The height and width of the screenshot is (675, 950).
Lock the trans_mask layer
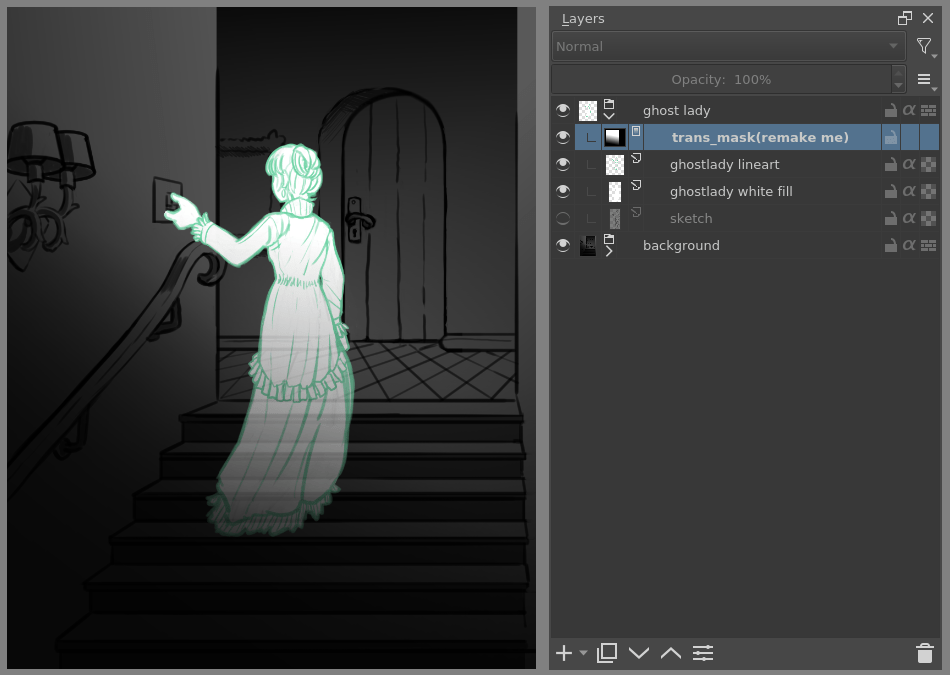click(890, 137)
